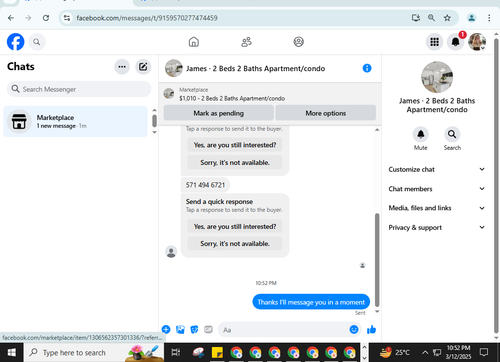
Task: Open Chrome three-dot menu
Action: tap(489, 18)
